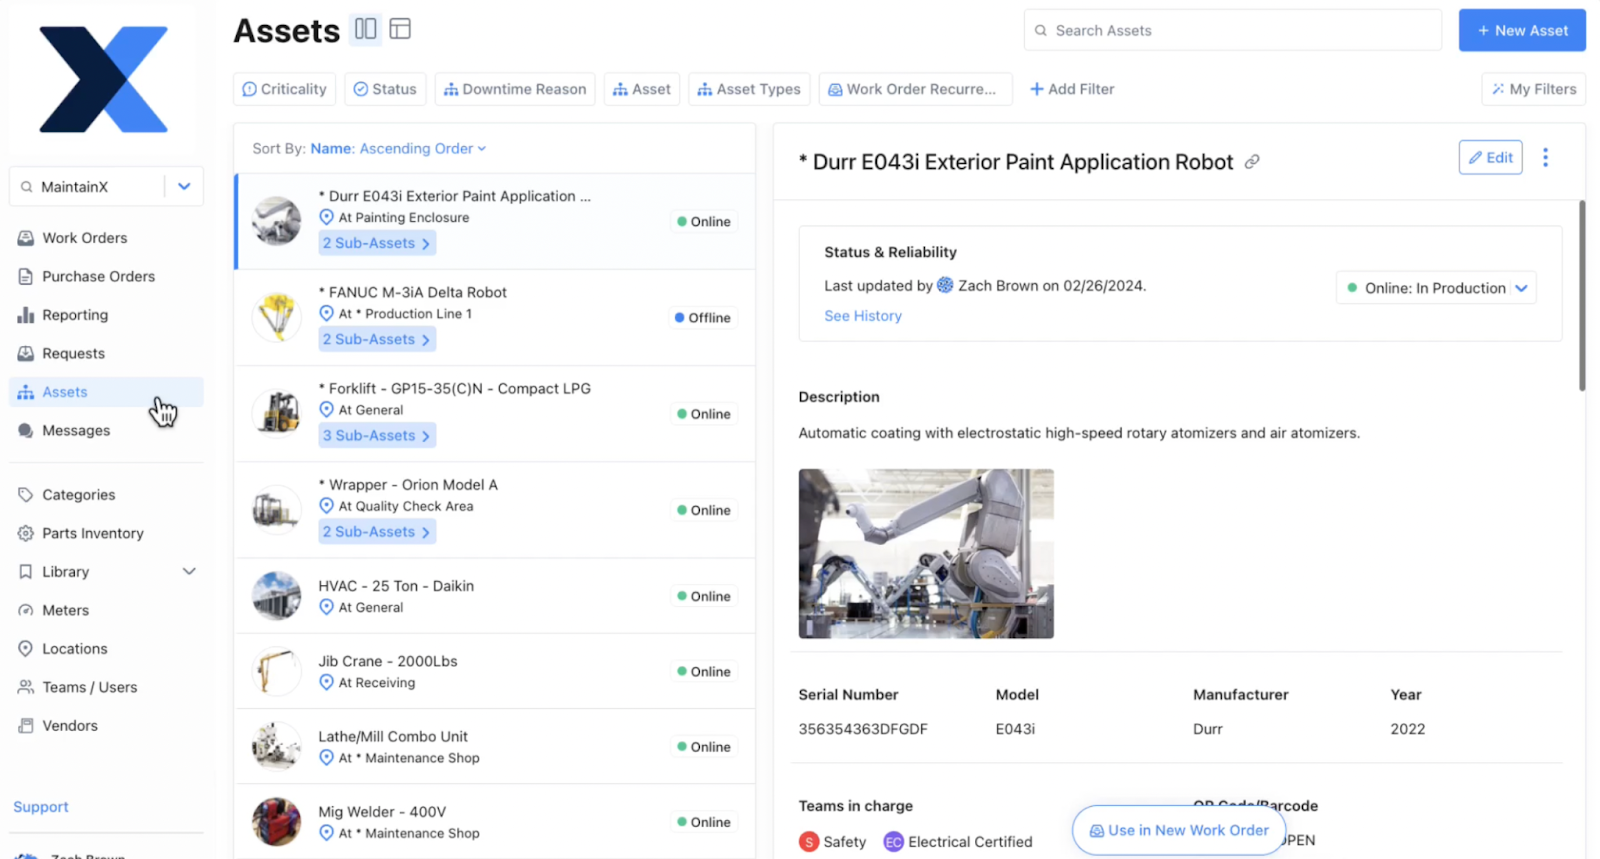Change the Name Ascending Order sort dropdown
The width and height of the screenshot is (1600, 859).
398,148
